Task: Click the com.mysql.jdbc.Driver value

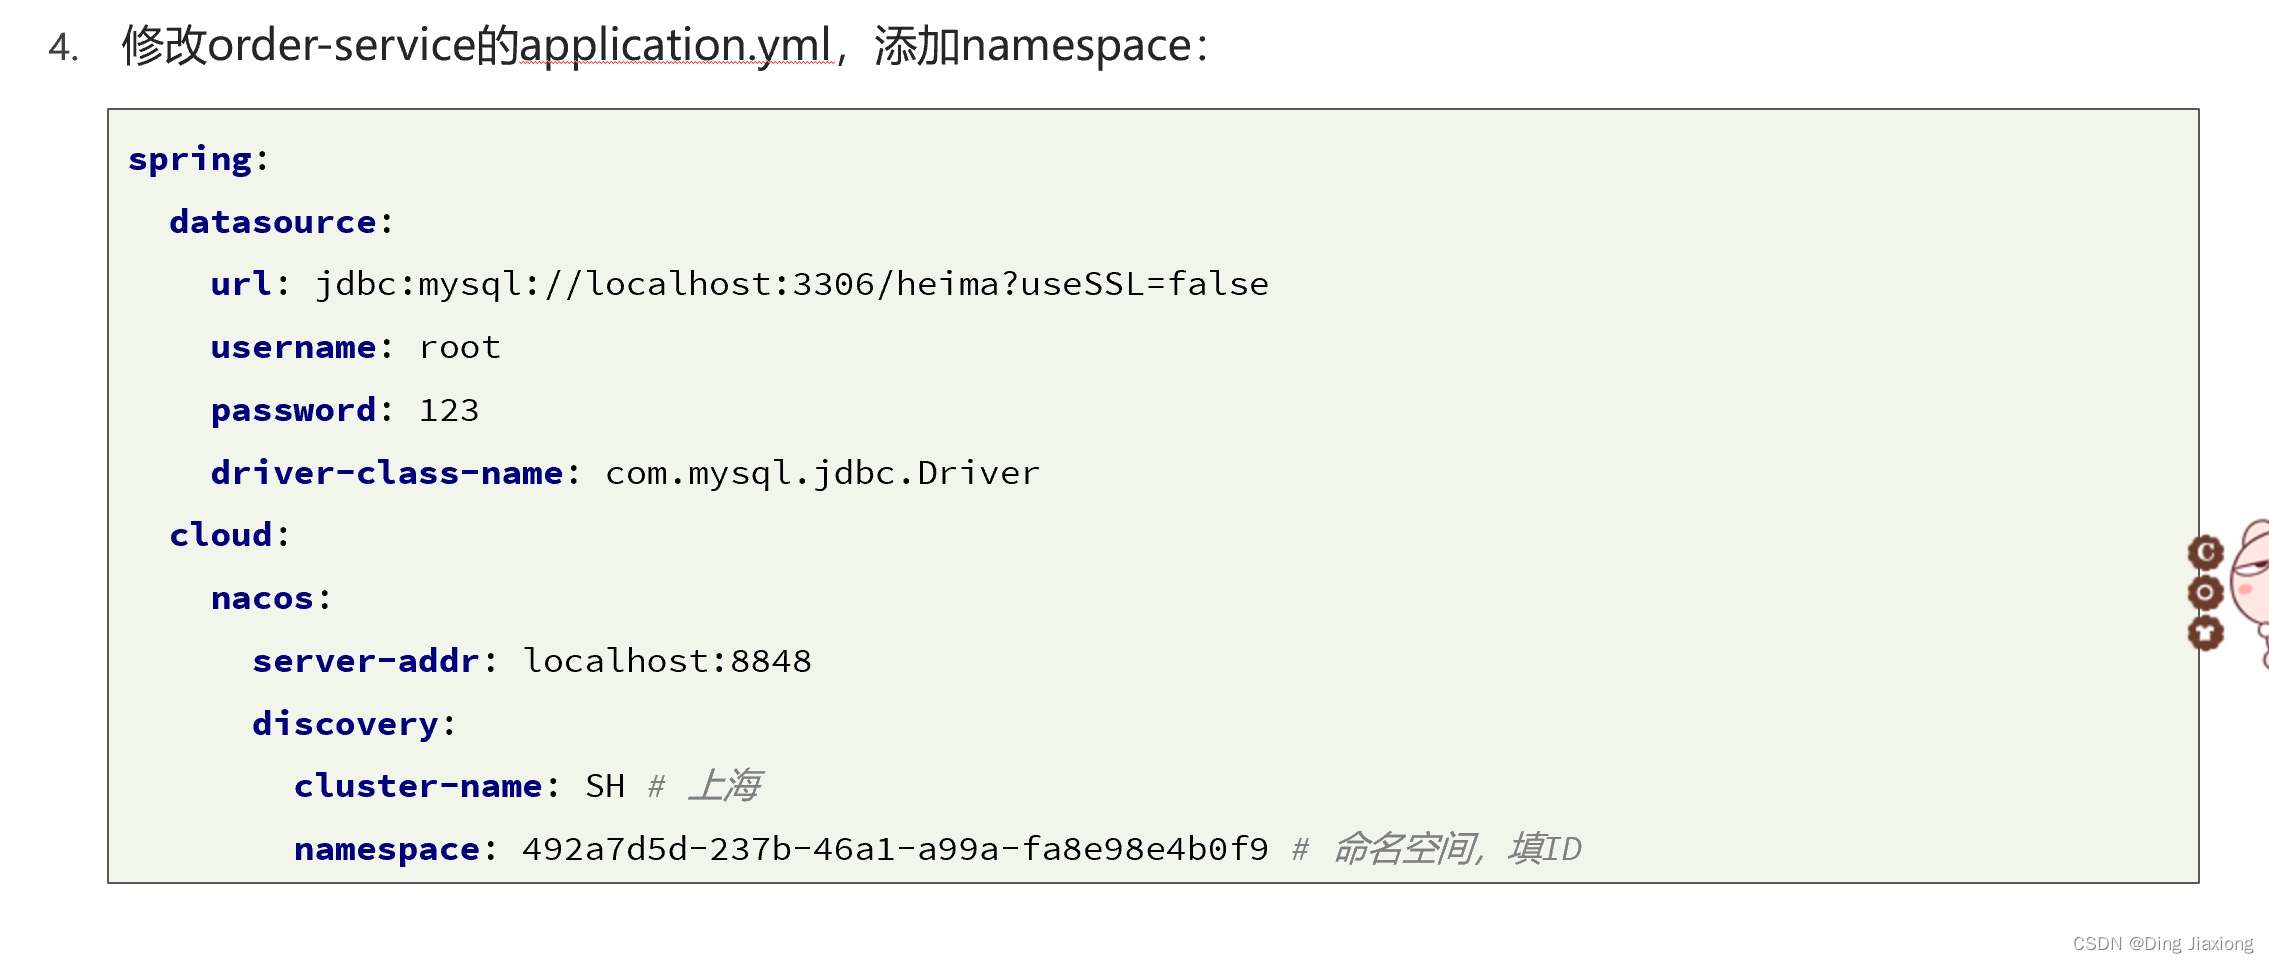Action: click(x=822, y=473)
